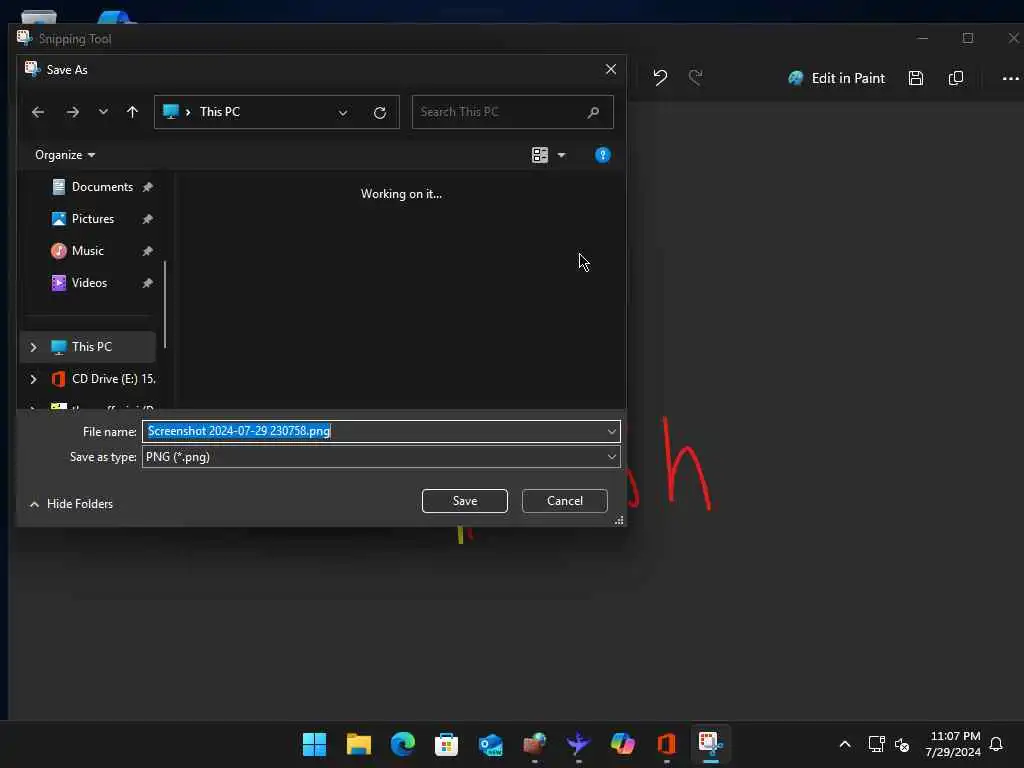Viewport: 1024px width, 768px height.
Task: Click the Save button
Action: [464, 501]
